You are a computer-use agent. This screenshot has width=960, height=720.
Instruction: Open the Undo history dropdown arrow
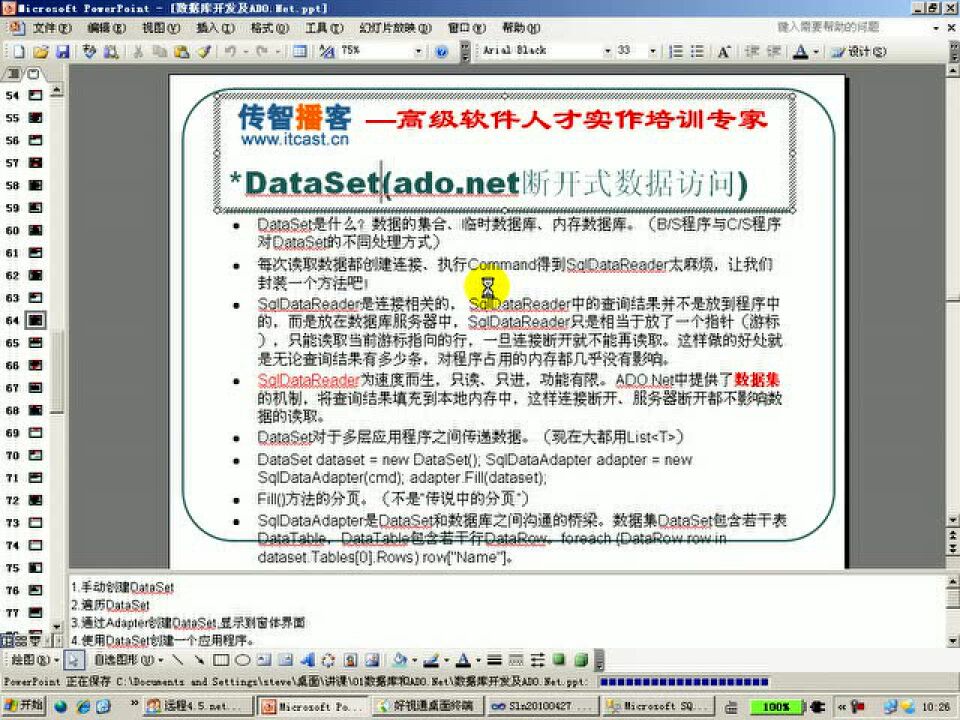pos(245,51)
